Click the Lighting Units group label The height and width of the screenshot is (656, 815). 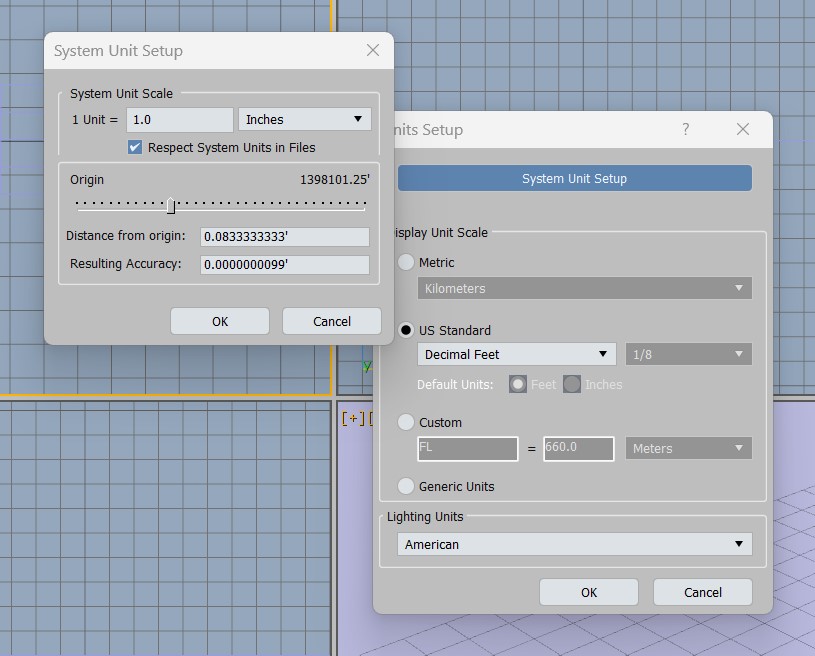(x=425, y=517)
